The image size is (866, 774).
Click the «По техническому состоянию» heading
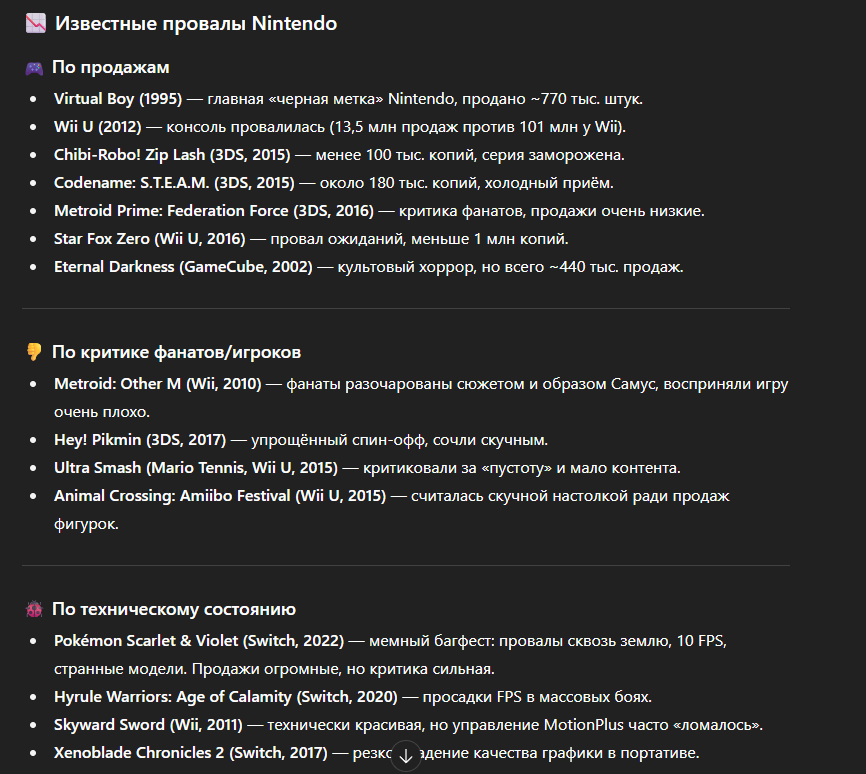point(173,609)
